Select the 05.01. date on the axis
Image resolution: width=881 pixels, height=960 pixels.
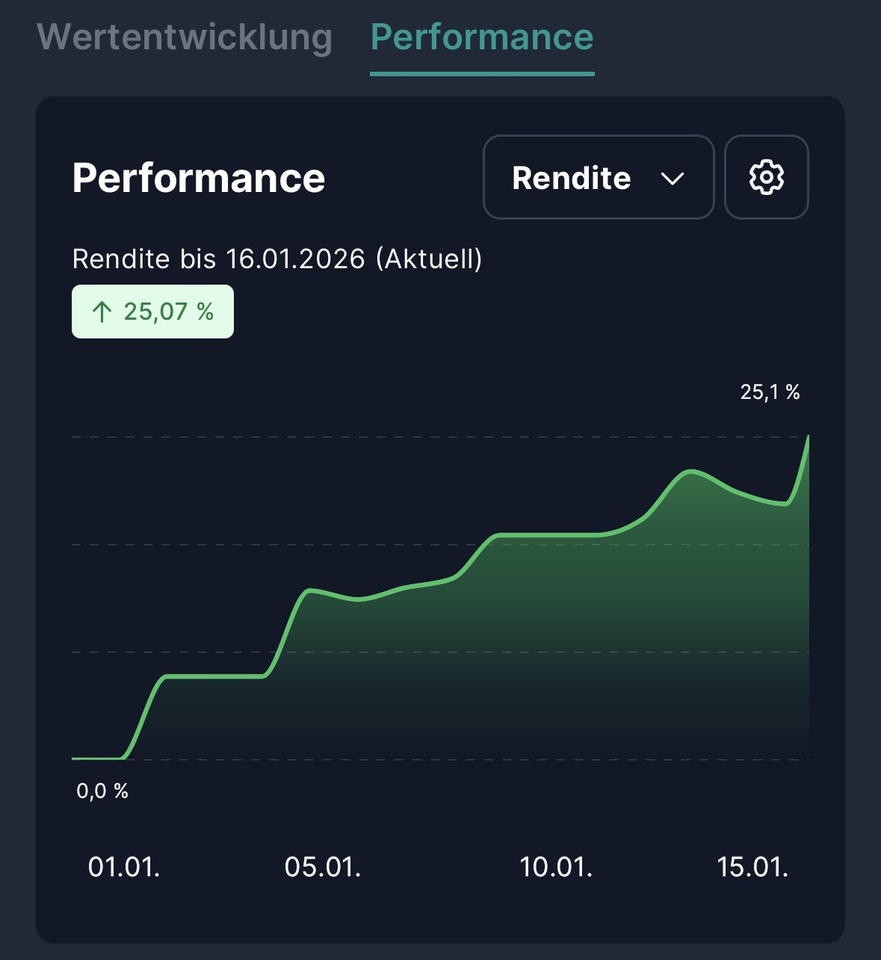[x=322, y=866]
